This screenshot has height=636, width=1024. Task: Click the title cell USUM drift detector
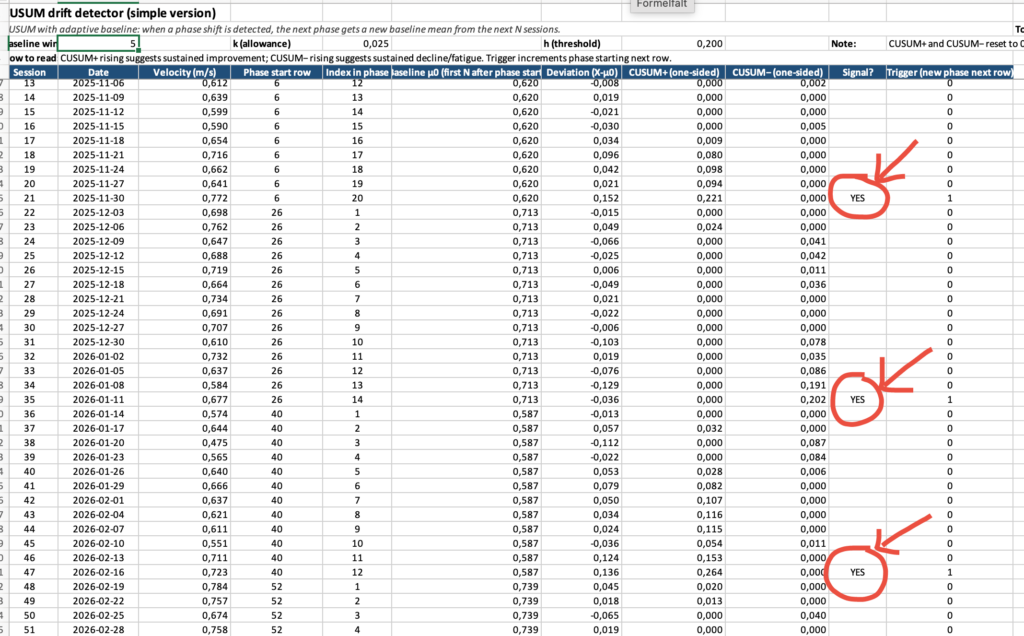tap(112, 13)
